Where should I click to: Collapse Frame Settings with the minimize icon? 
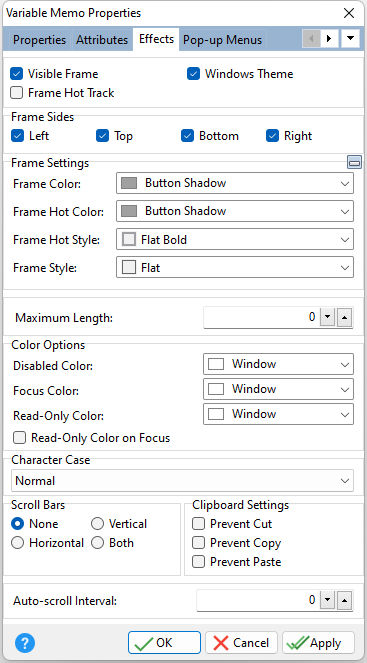pos(354,162)
